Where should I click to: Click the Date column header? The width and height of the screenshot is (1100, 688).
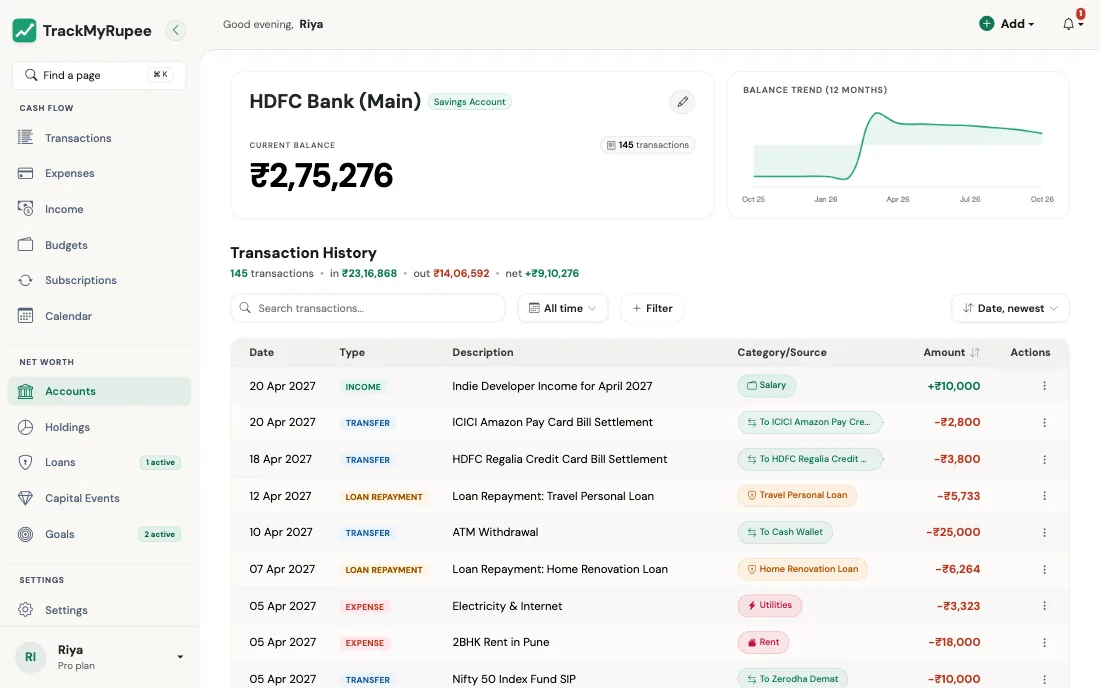pos(262,353)
